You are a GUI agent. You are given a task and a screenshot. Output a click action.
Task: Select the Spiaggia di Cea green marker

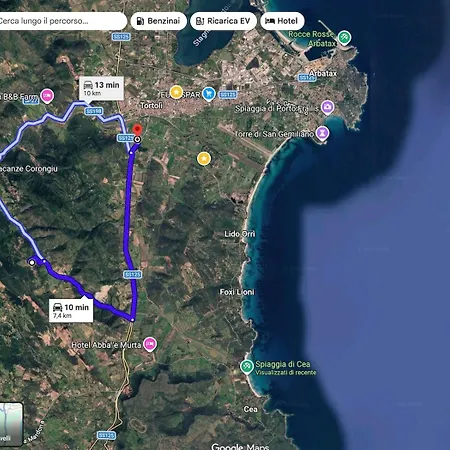click(247, 367)
